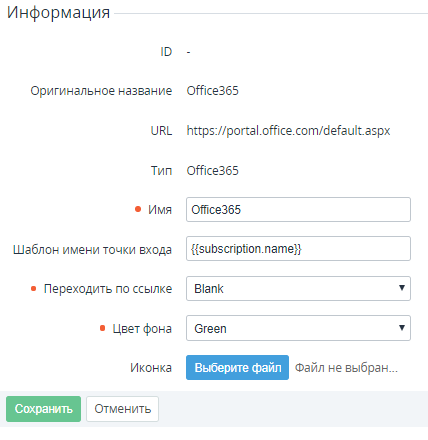Click the Сохранить button
This screenshot has width=428, height=440.
pos(43,409)
